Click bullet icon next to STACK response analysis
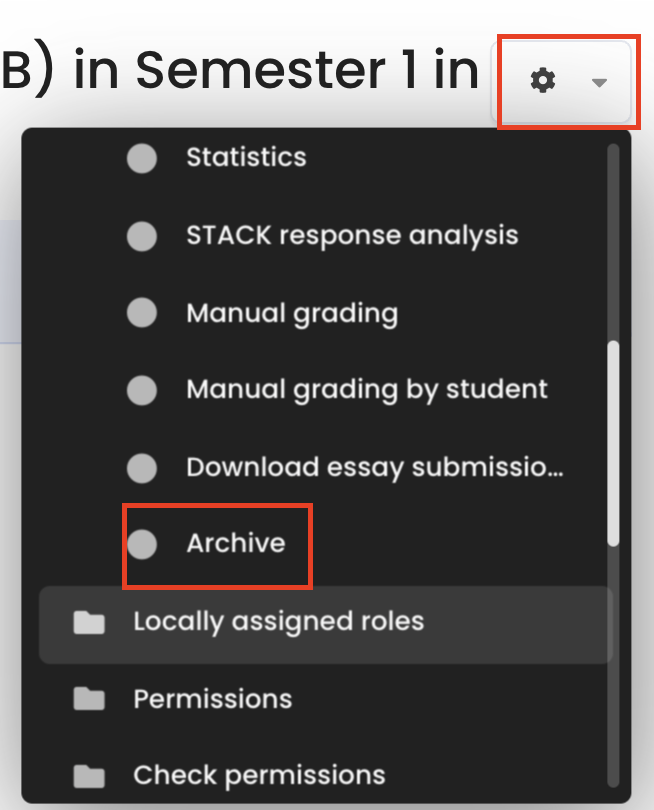 pos(142,236)
